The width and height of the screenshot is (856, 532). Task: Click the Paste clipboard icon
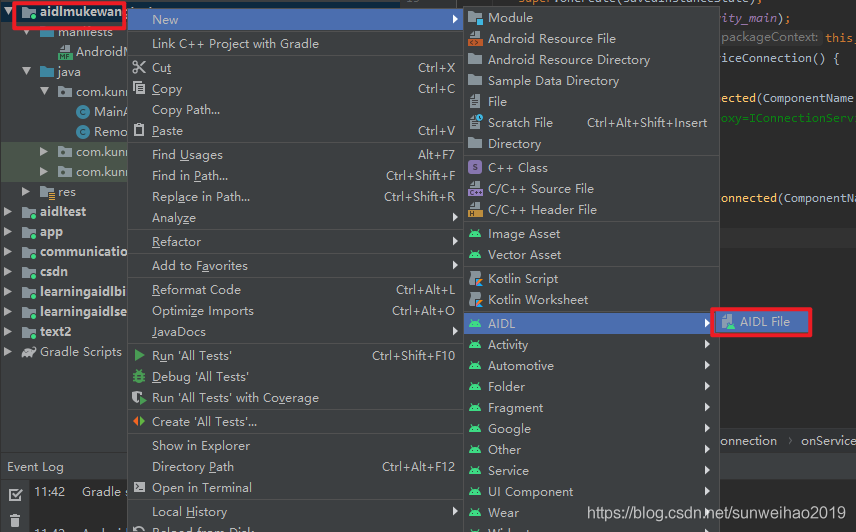[x=139, y=130]
